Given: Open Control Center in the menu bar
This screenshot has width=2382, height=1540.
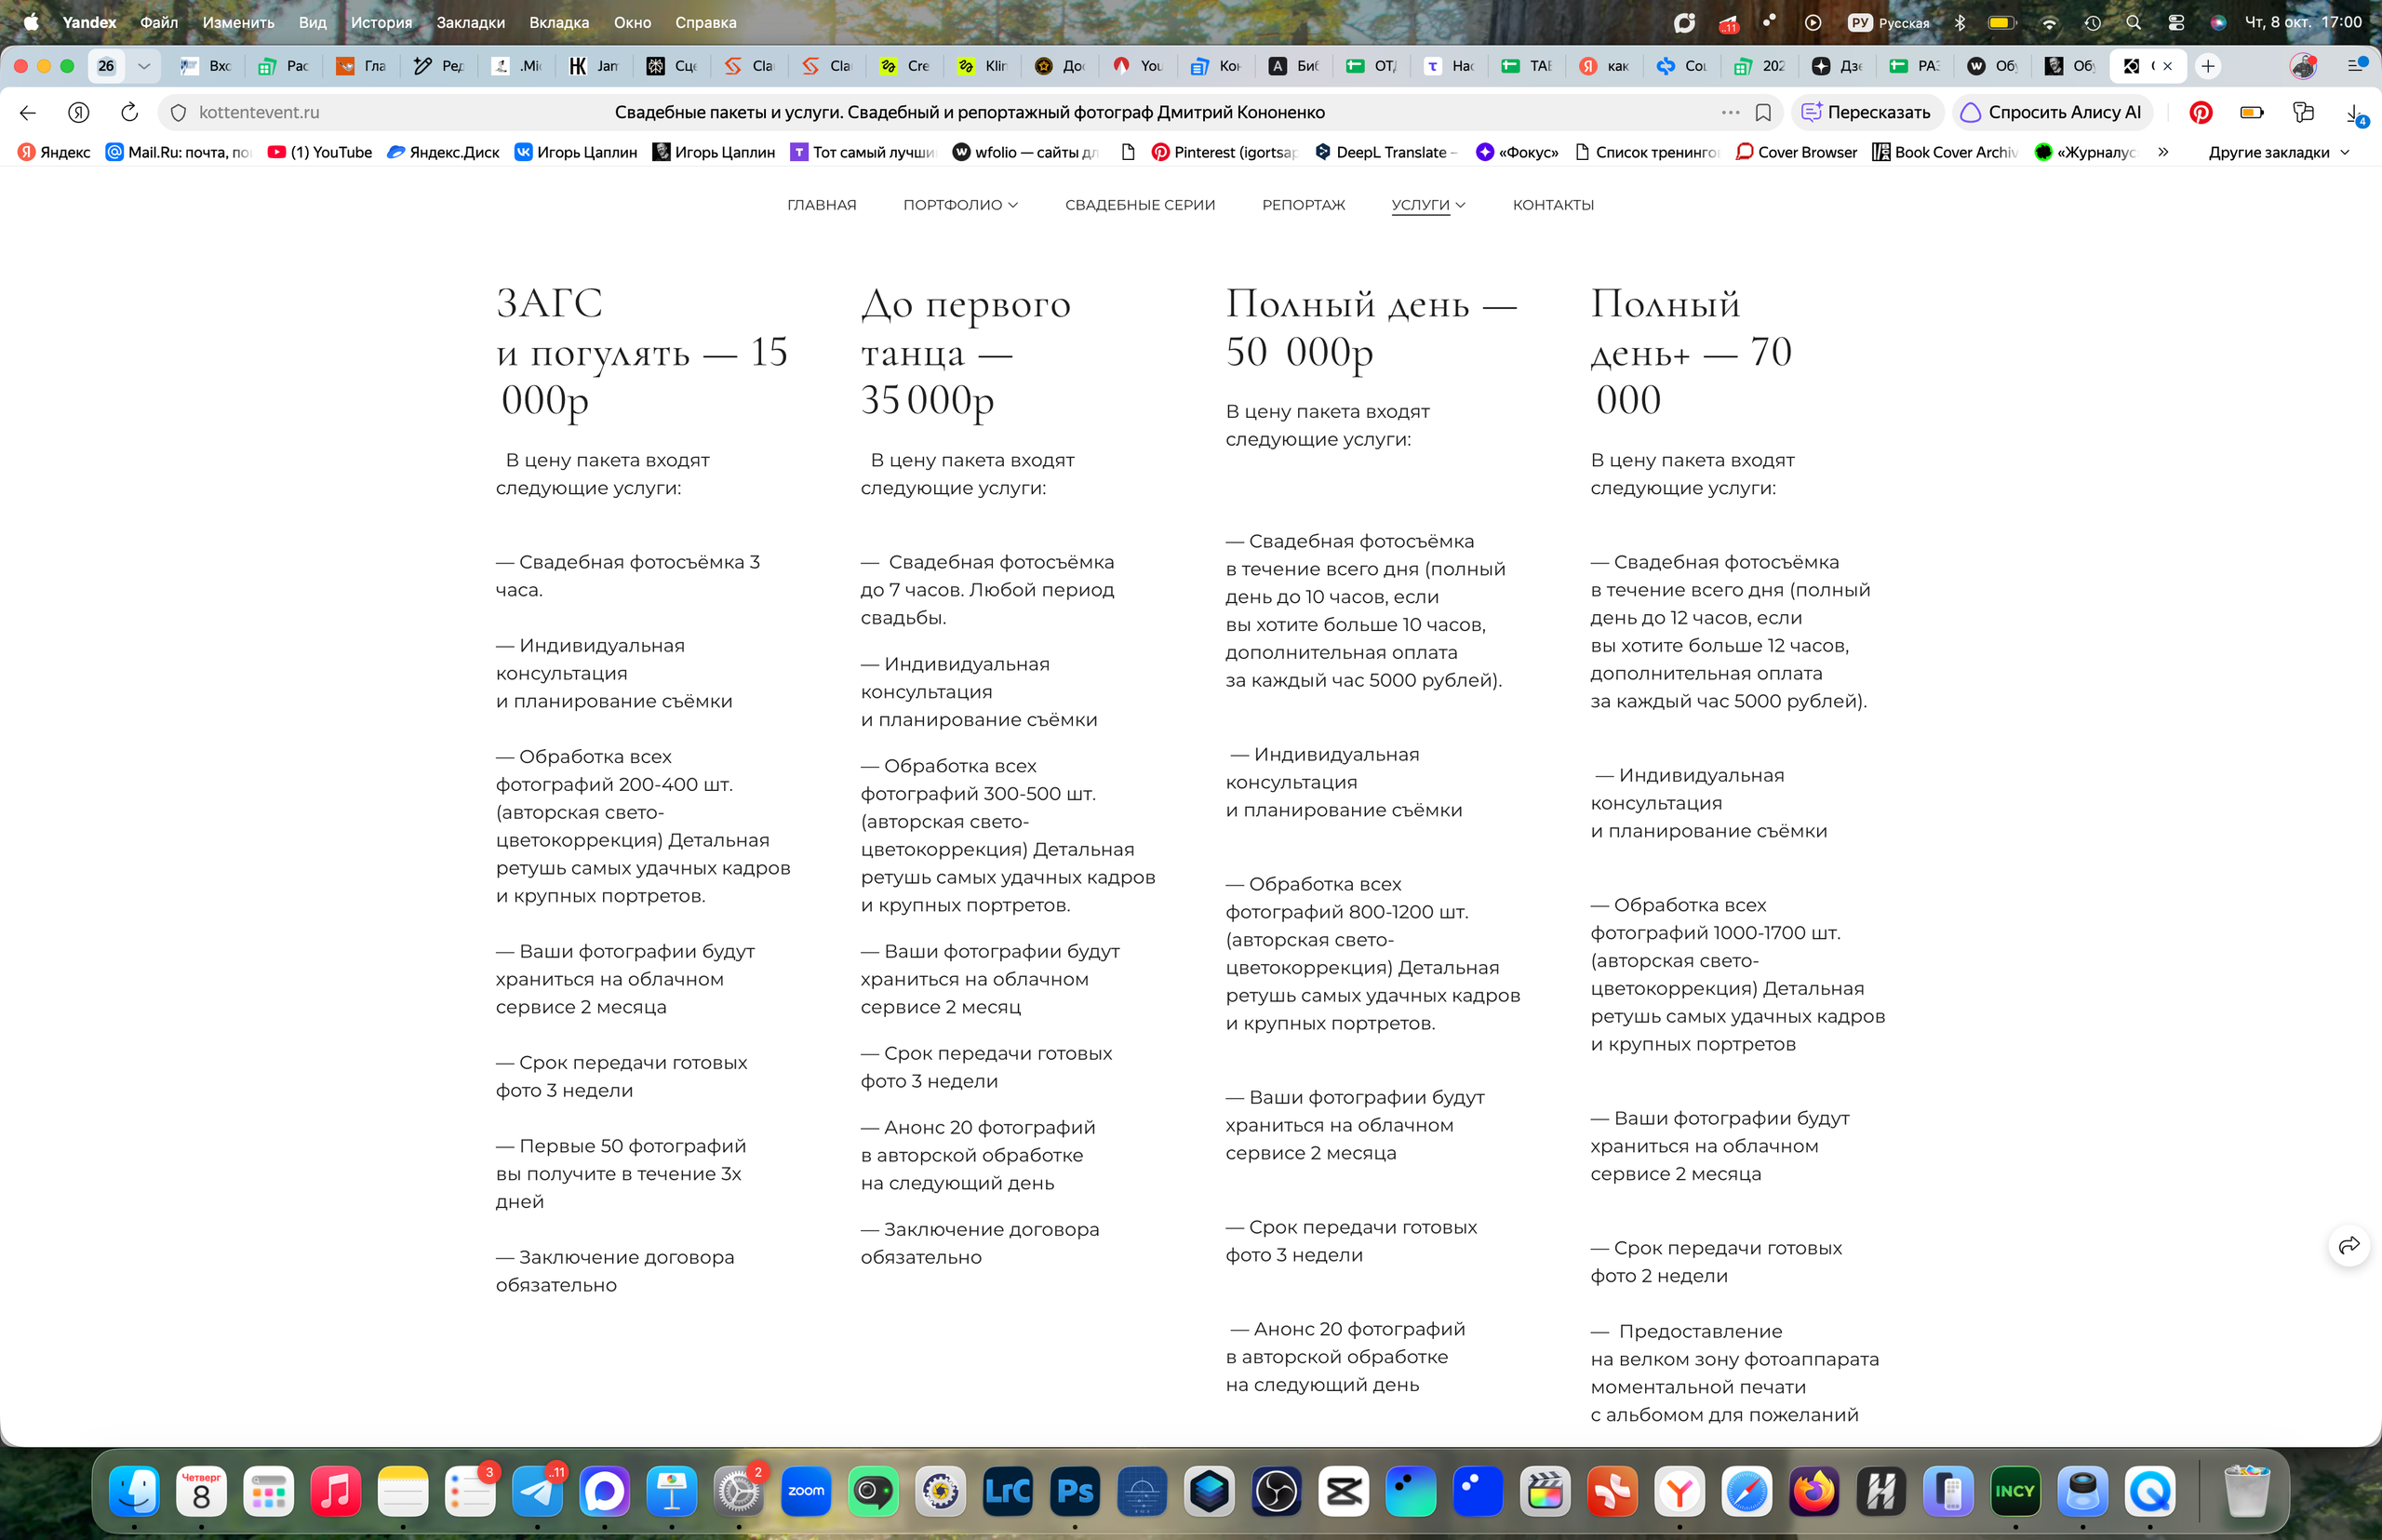Looking at the screenshot, I should 2175,22.
